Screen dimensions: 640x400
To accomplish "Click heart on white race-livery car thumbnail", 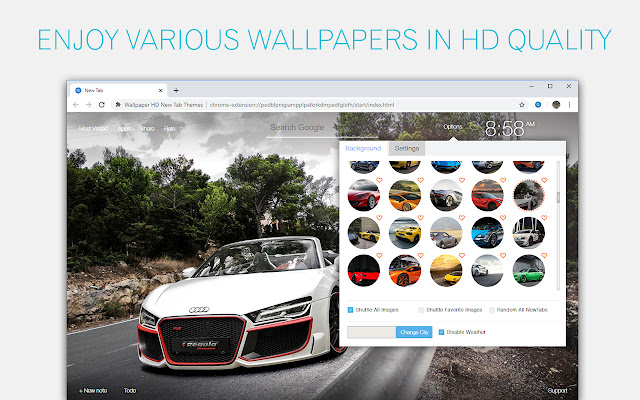I will pos(544,218).
